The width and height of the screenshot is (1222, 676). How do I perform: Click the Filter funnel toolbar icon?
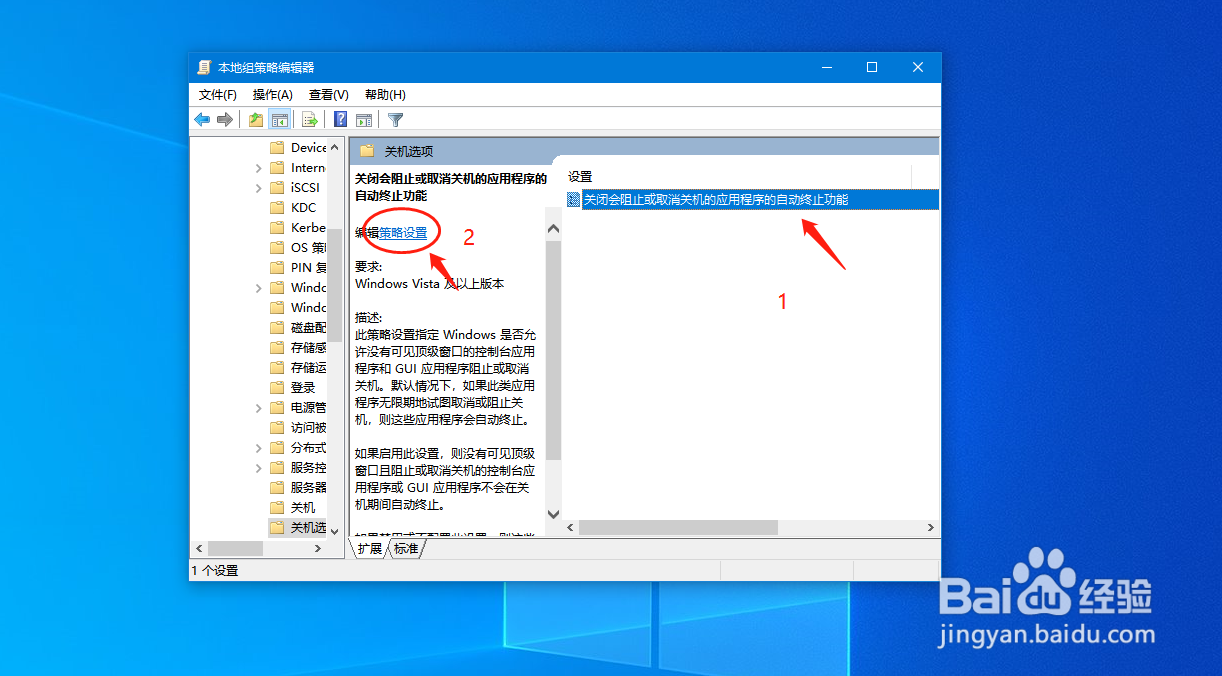(396, 120)
